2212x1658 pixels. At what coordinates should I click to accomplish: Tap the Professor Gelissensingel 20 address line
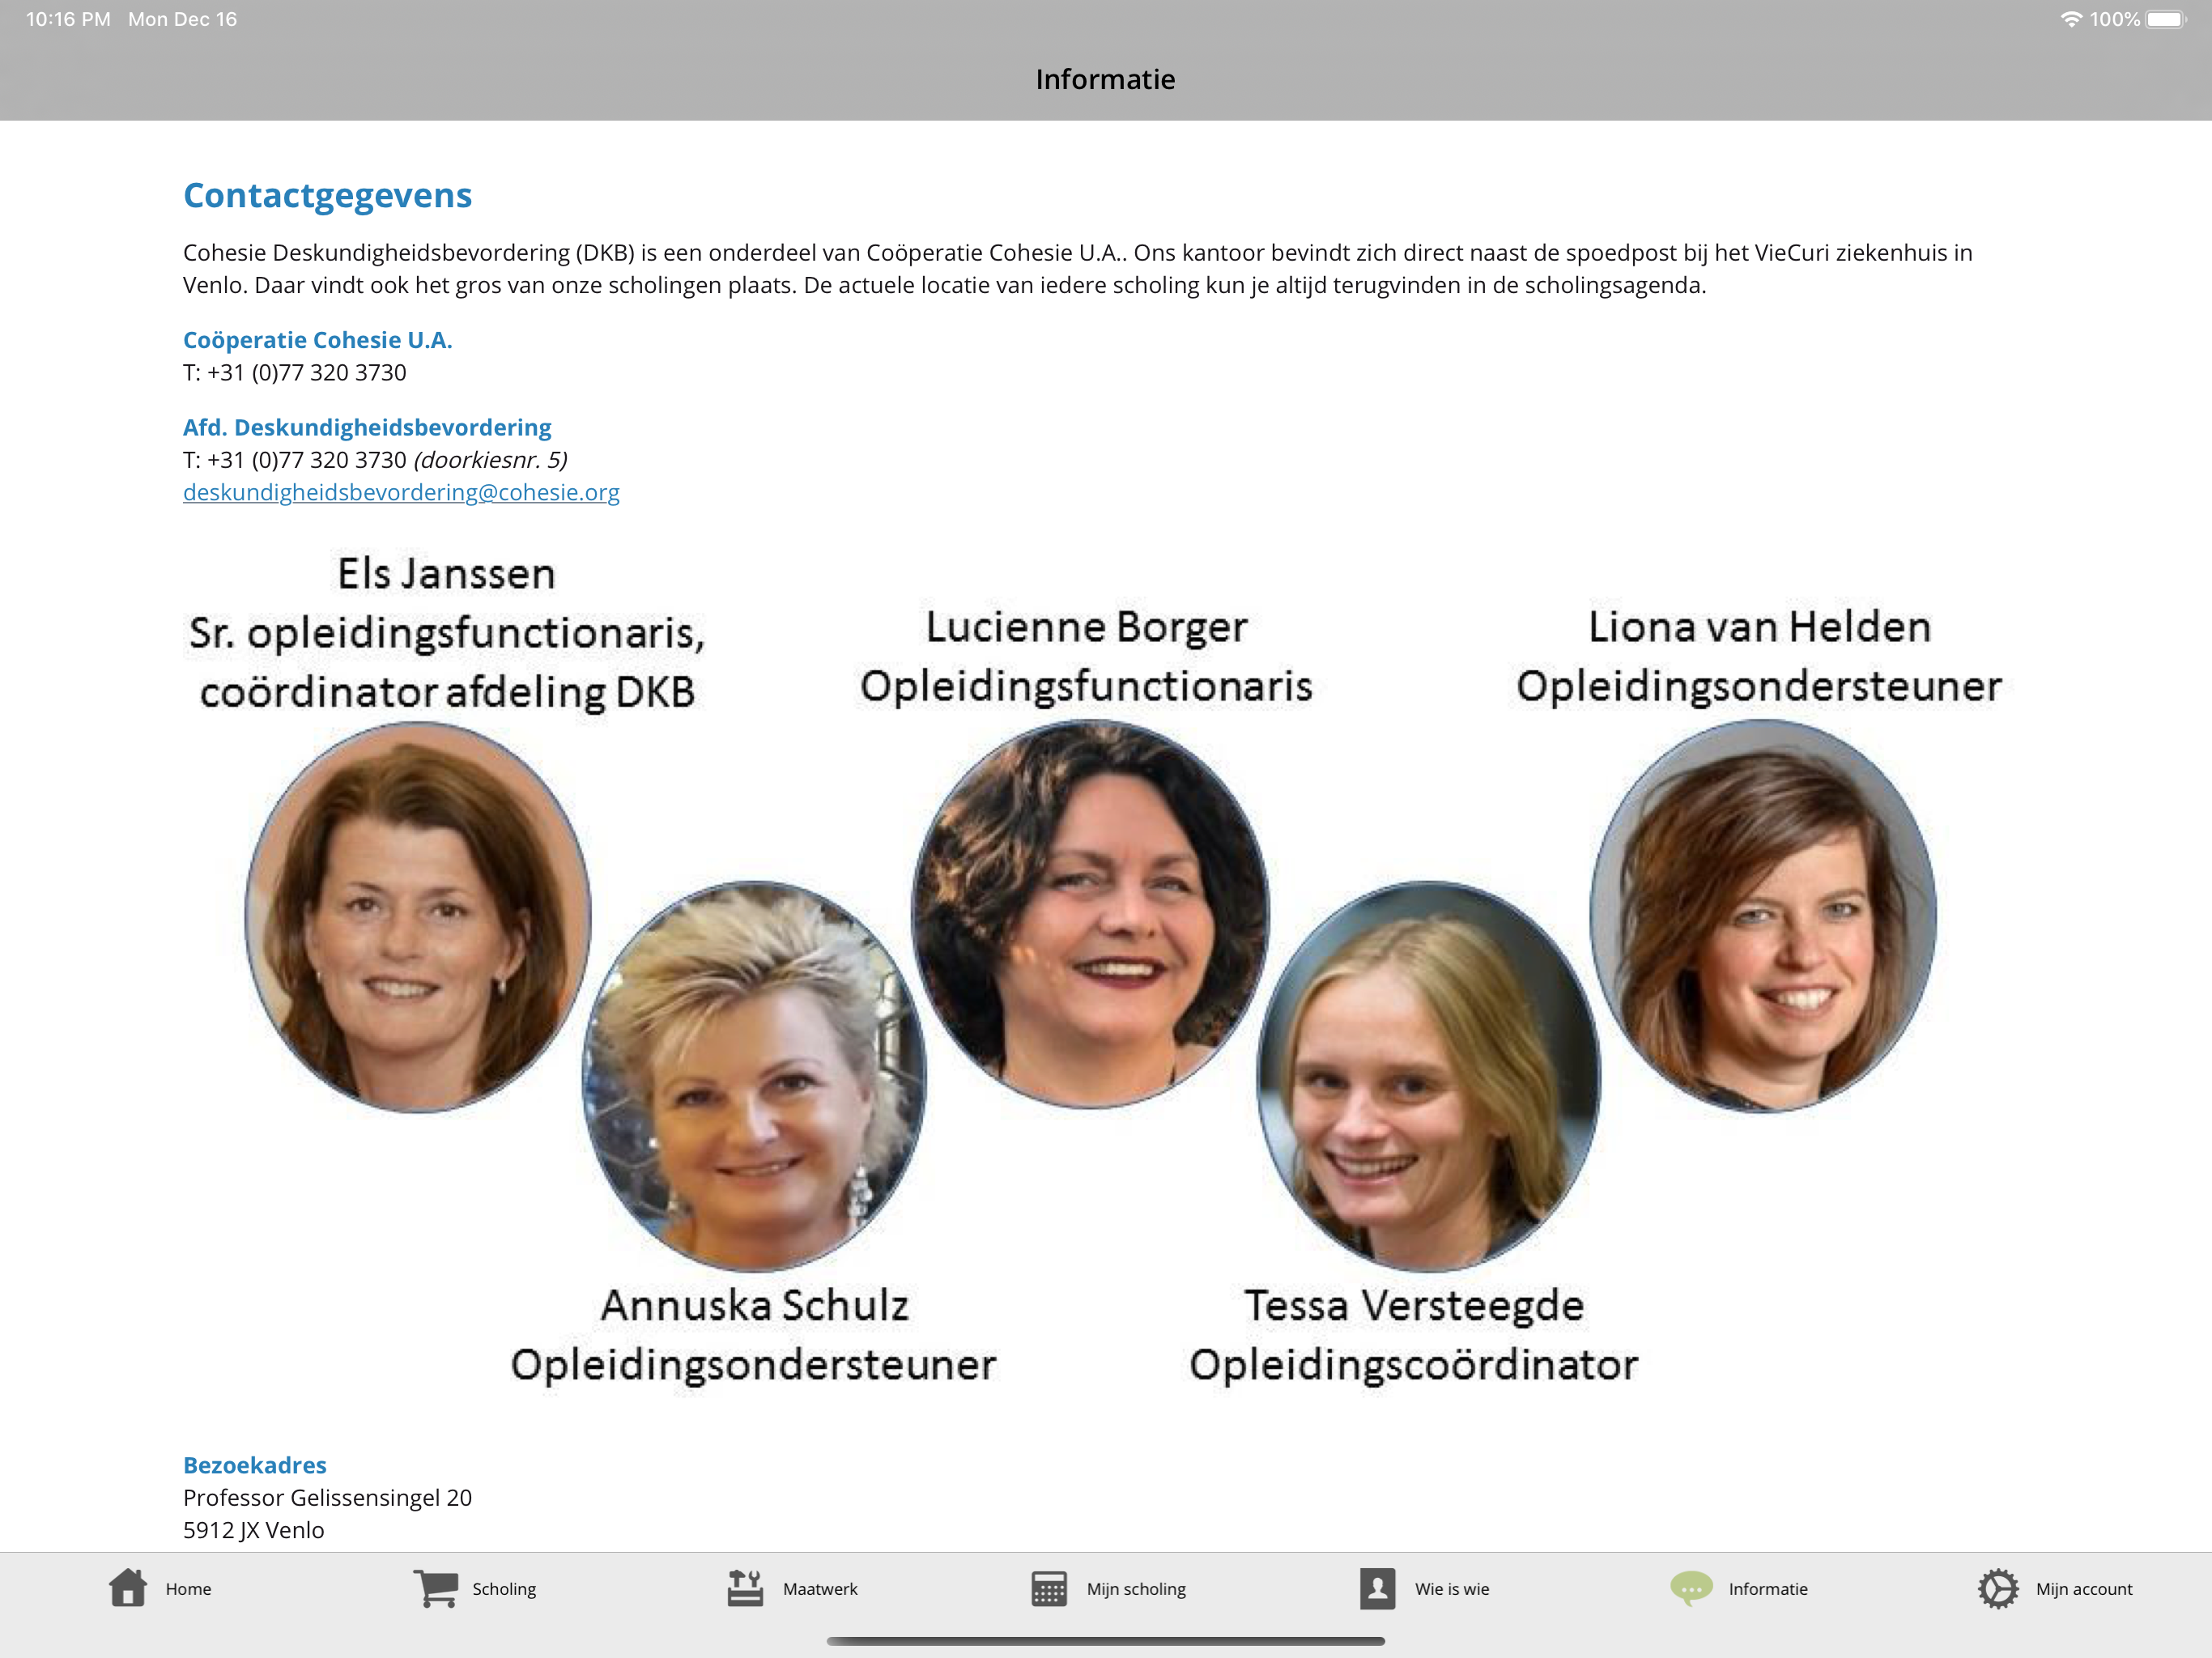pyautogui.click(x=327, y=1498)
